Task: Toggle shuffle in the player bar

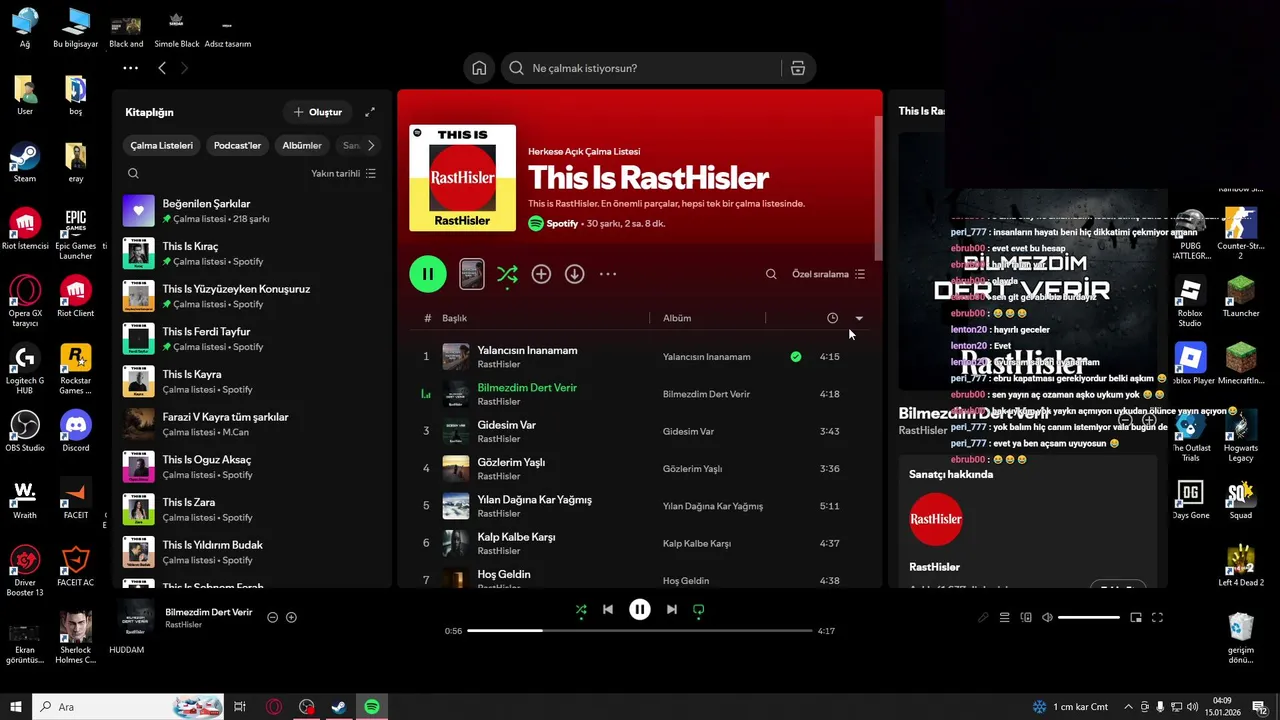Action: tap(581, 609)
